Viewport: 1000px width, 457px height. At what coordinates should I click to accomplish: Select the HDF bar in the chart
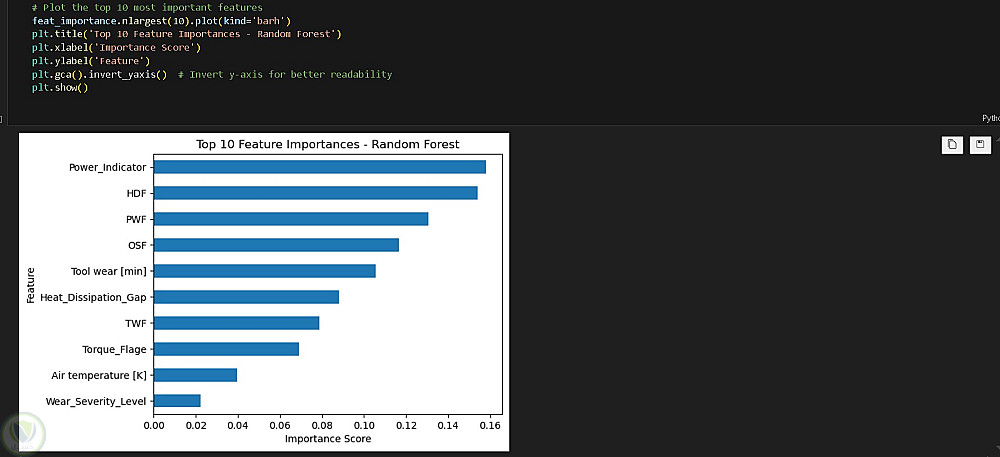[316, 193]
